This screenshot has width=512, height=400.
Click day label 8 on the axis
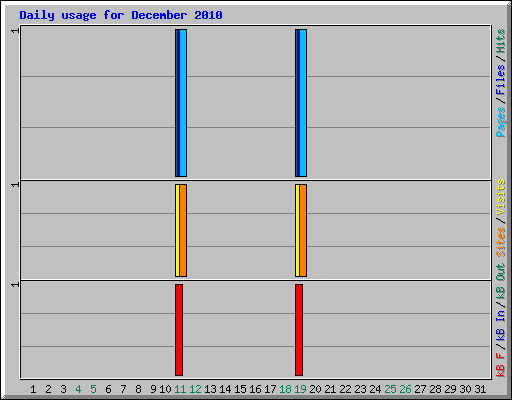pos(138,389)
